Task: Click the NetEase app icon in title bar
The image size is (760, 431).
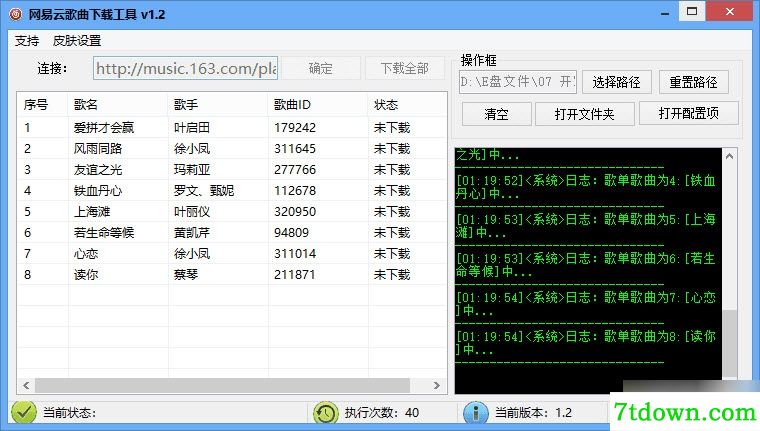Action: click(15, 14)
